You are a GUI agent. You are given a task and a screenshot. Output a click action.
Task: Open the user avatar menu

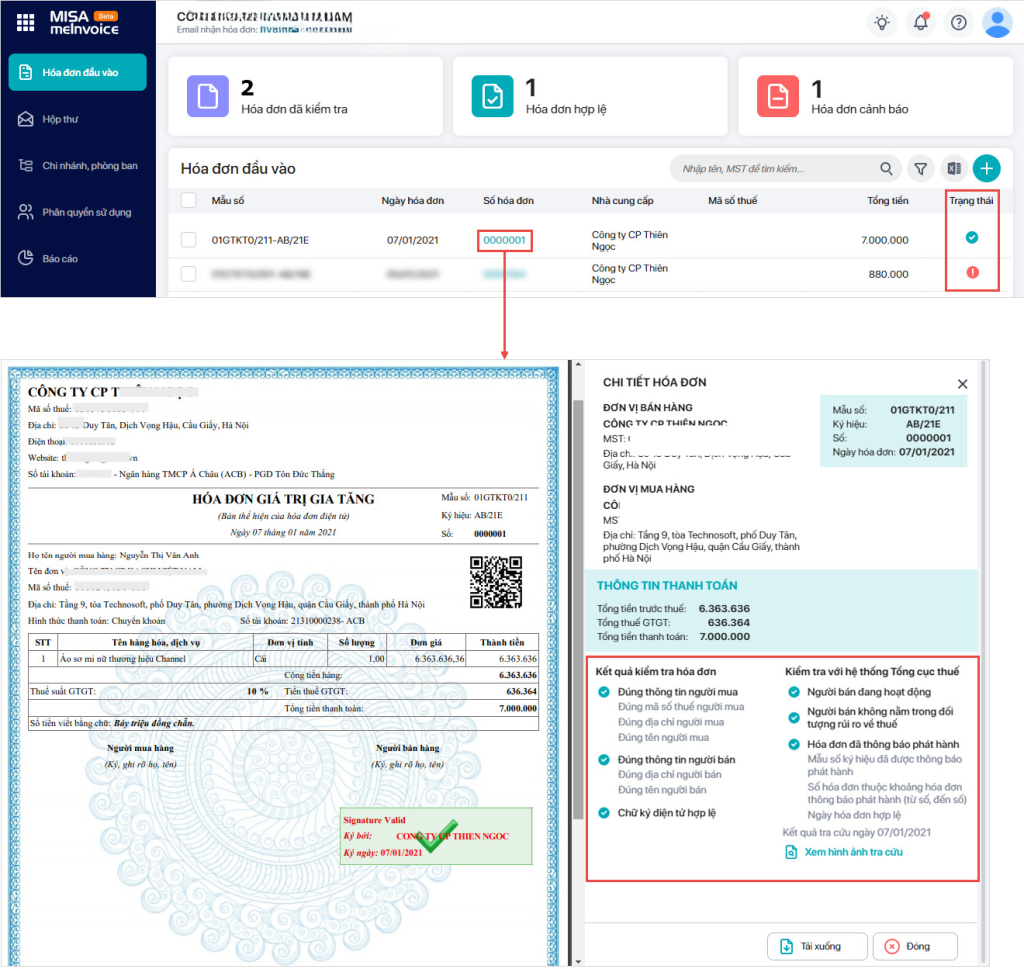click(x=997, y=23)
